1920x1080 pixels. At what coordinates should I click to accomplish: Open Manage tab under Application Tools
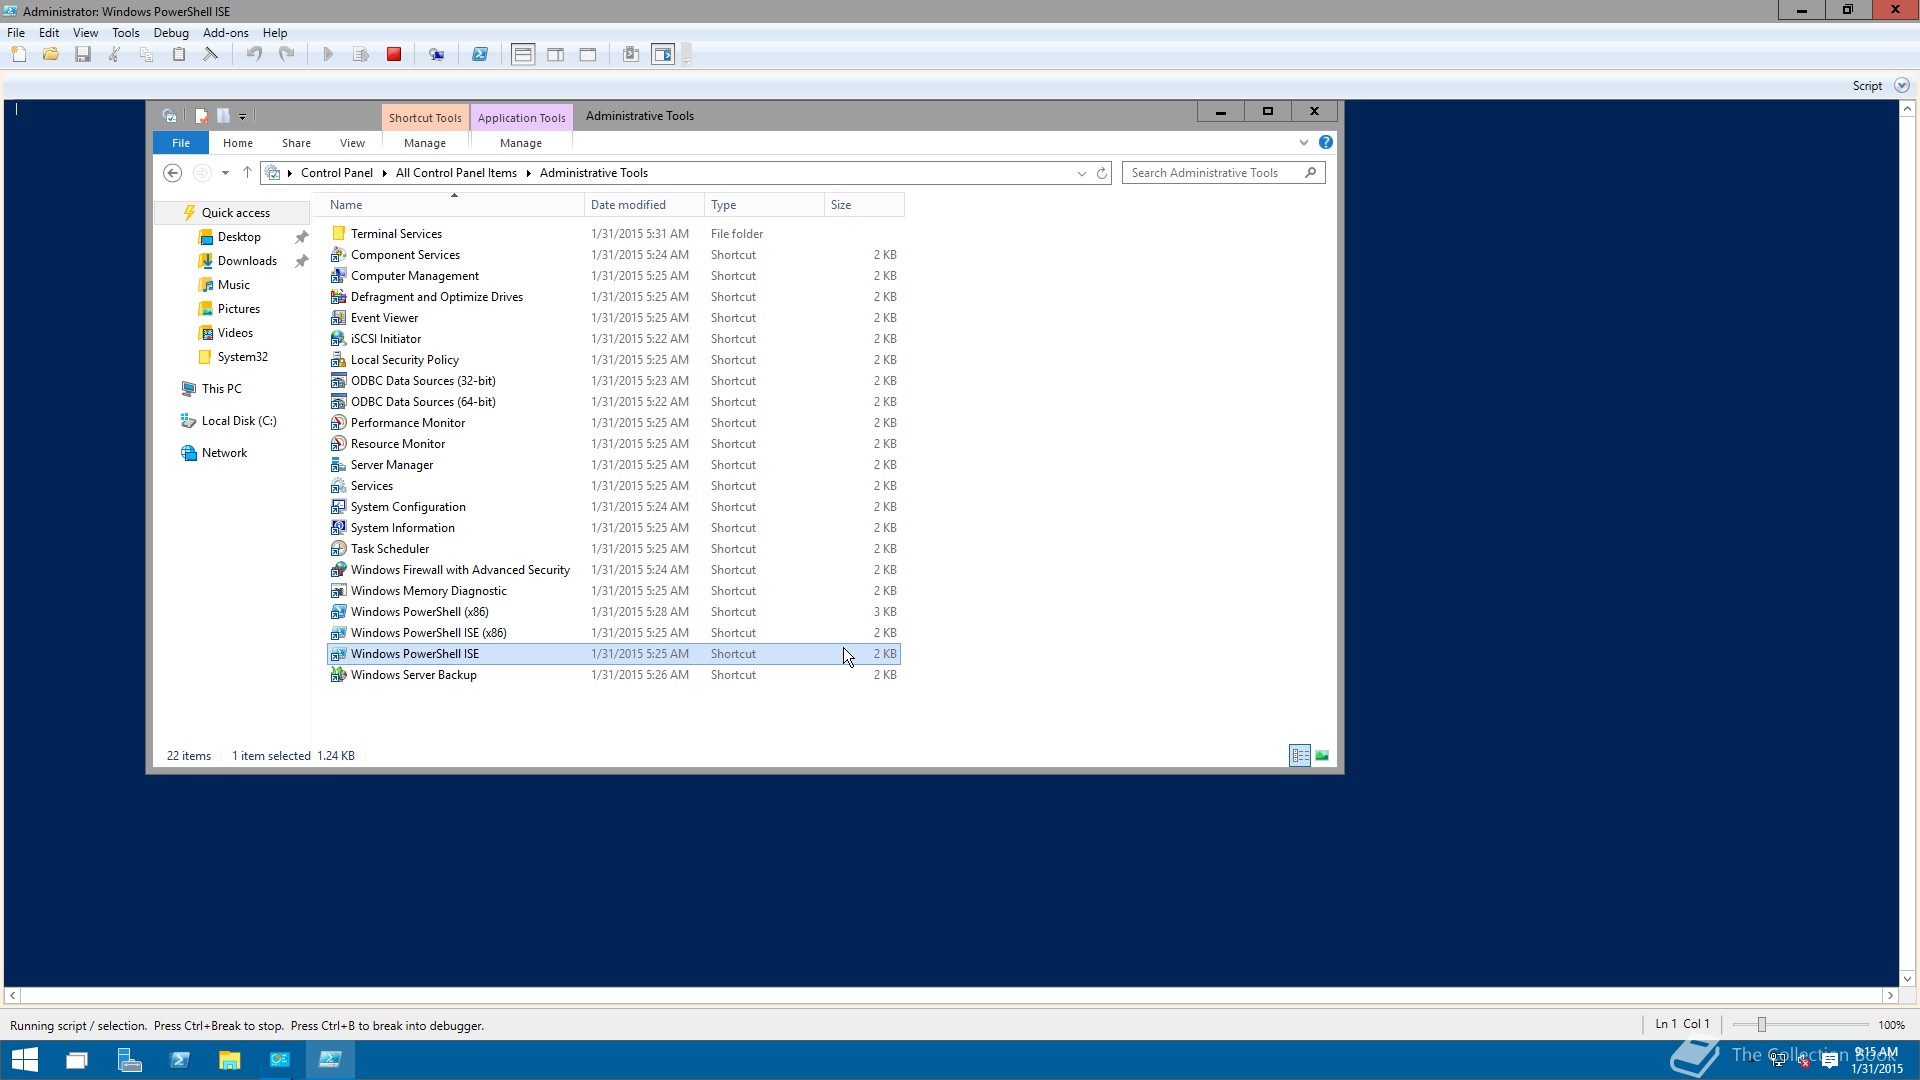coord(521,143)
